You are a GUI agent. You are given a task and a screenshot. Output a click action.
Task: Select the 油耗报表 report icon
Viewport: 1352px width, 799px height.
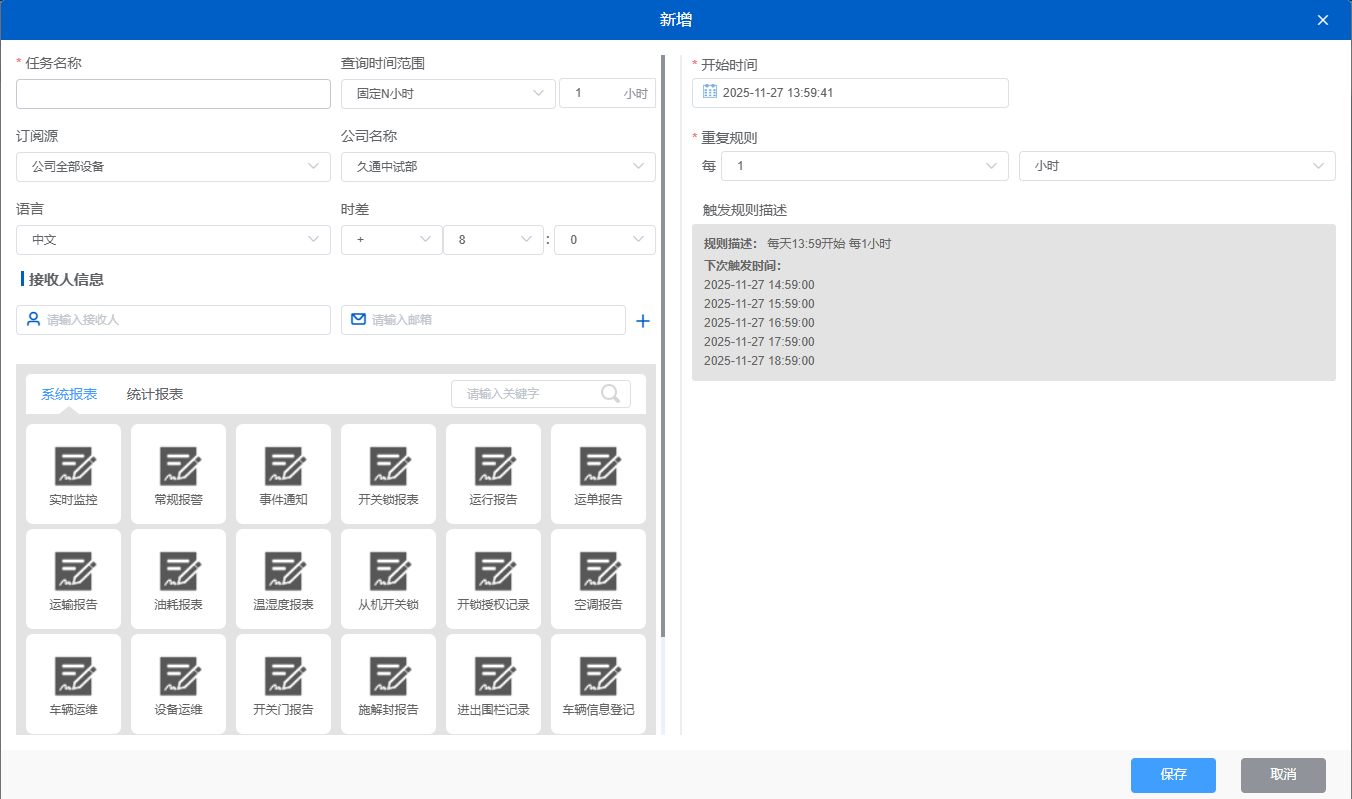coord(178,573)
